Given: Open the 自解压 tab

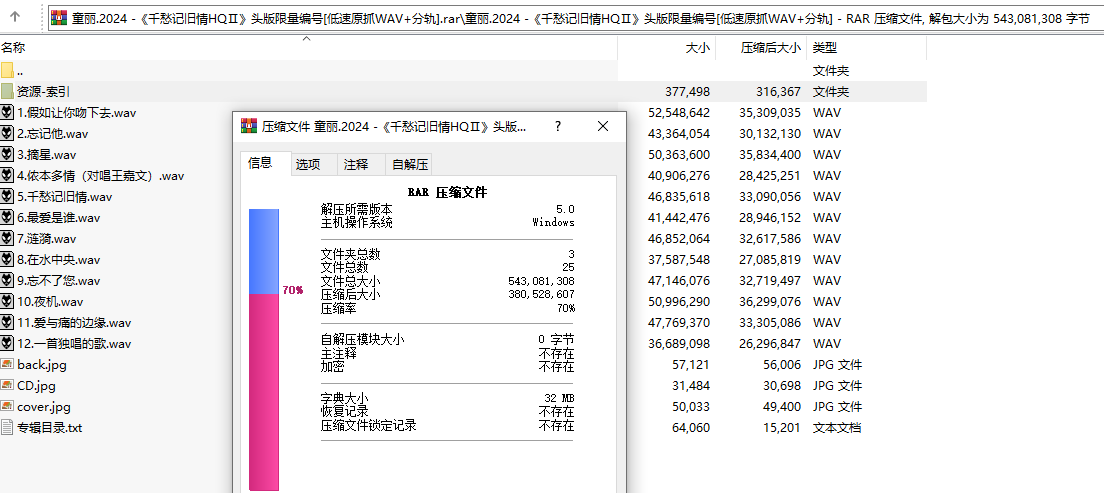Looking at the screenshot, I should tap(410, 165).
